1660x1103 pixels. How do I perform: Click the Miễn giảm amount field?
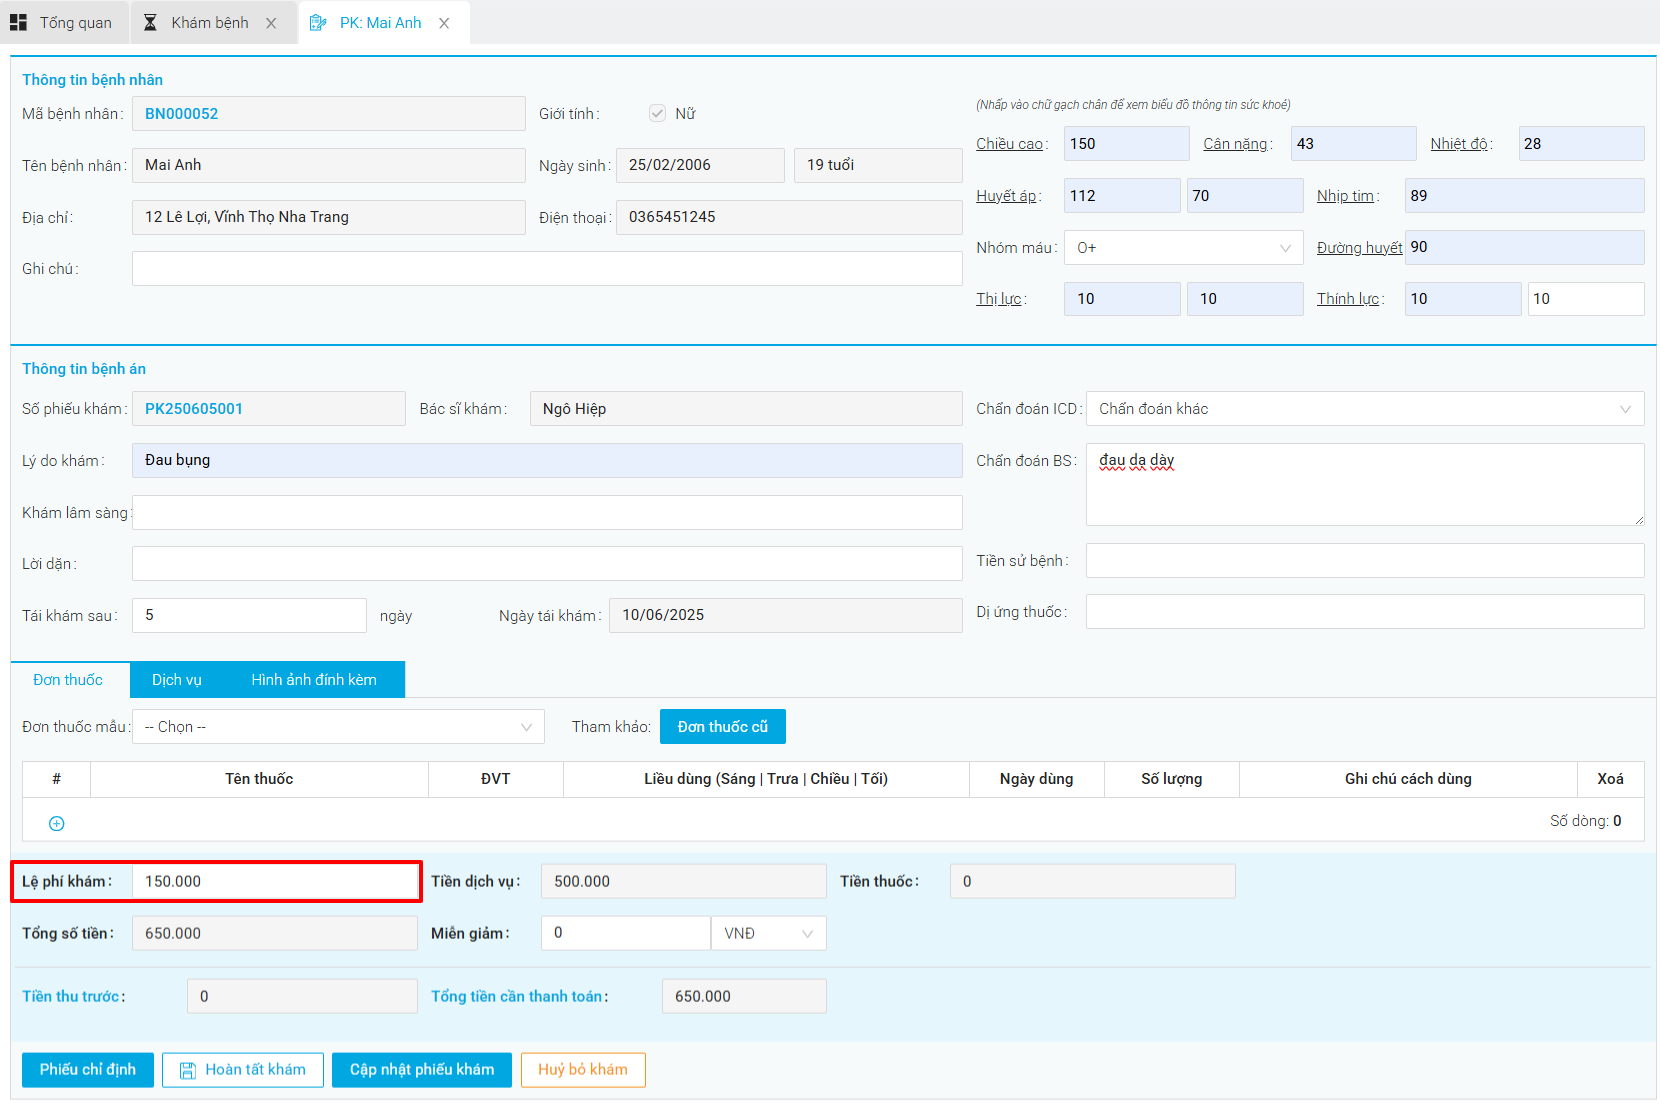tap(626, 933)
